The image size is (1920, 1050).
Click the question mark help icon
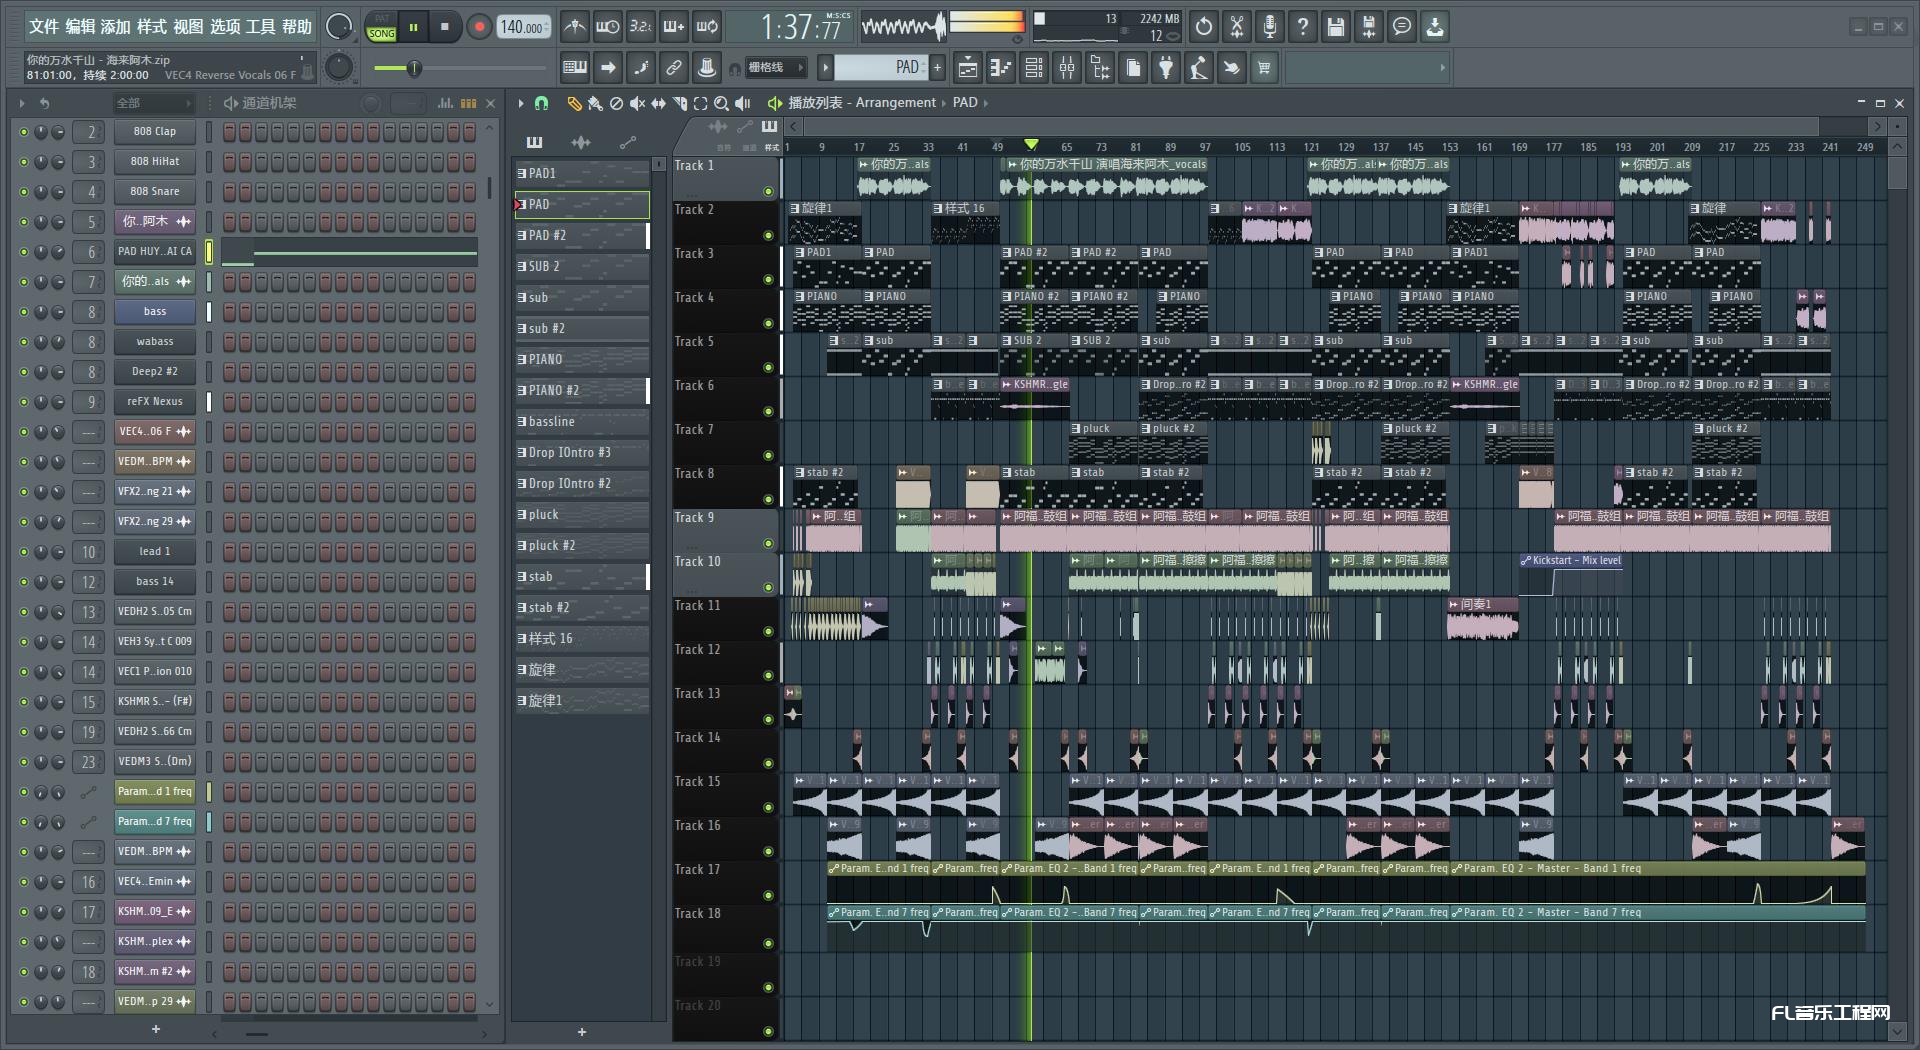pyautogui.click(x=1303, y=27)
